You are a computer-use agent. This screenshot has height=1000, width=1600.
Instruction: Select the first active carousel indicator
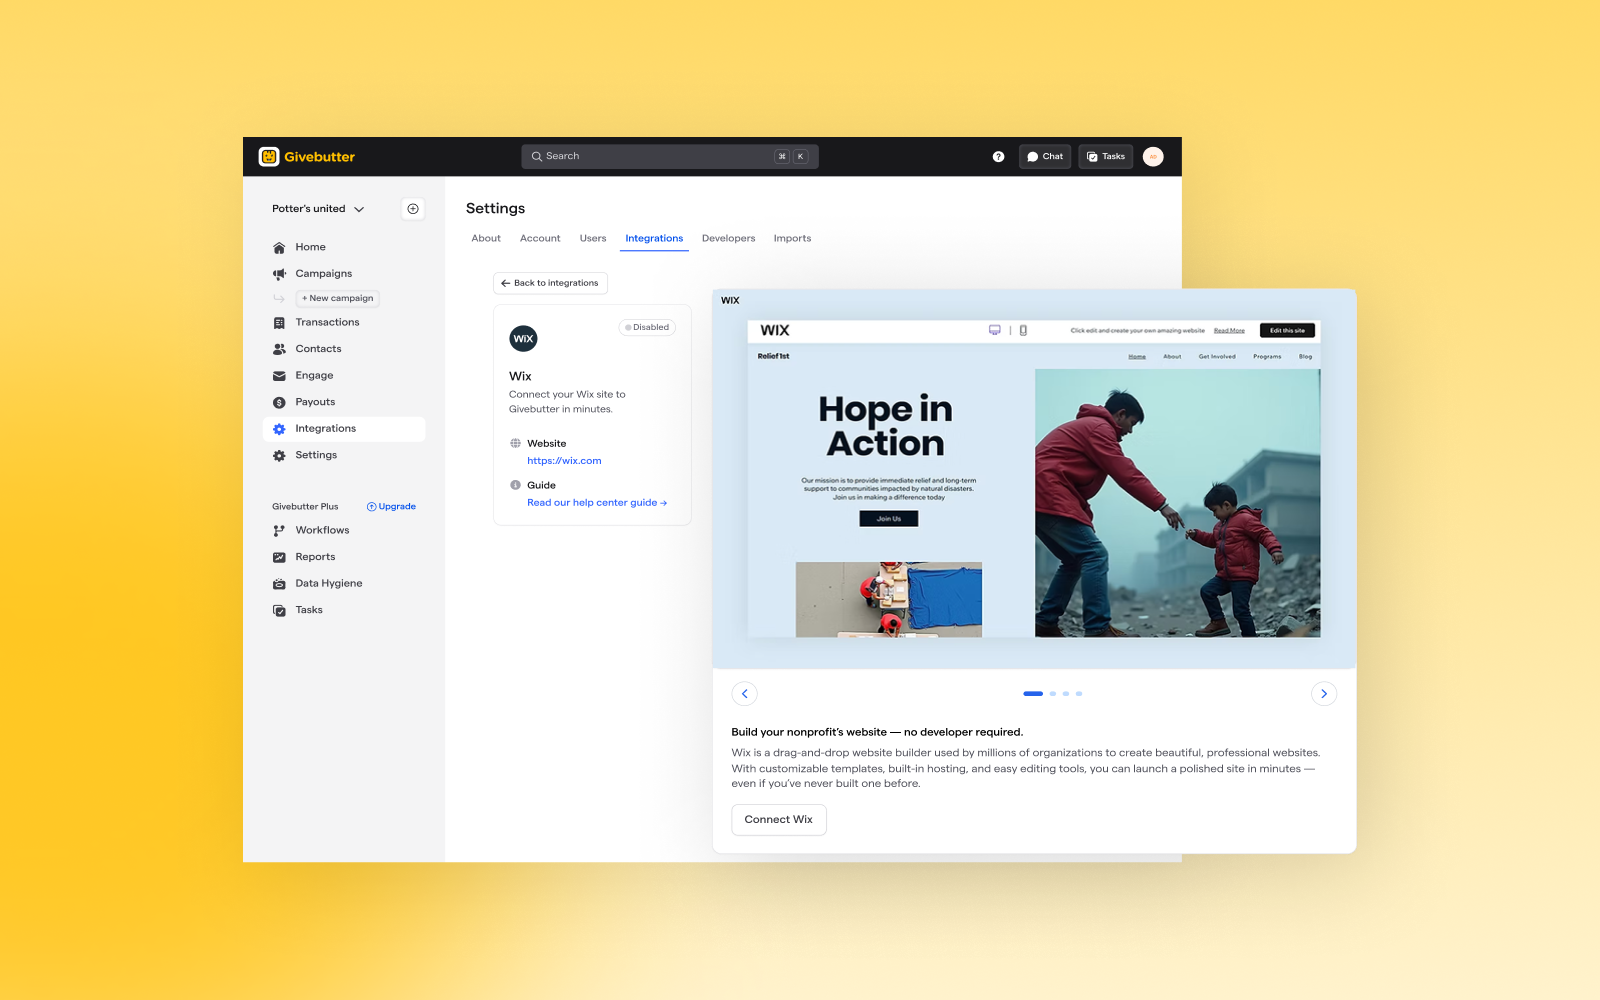1033,694
